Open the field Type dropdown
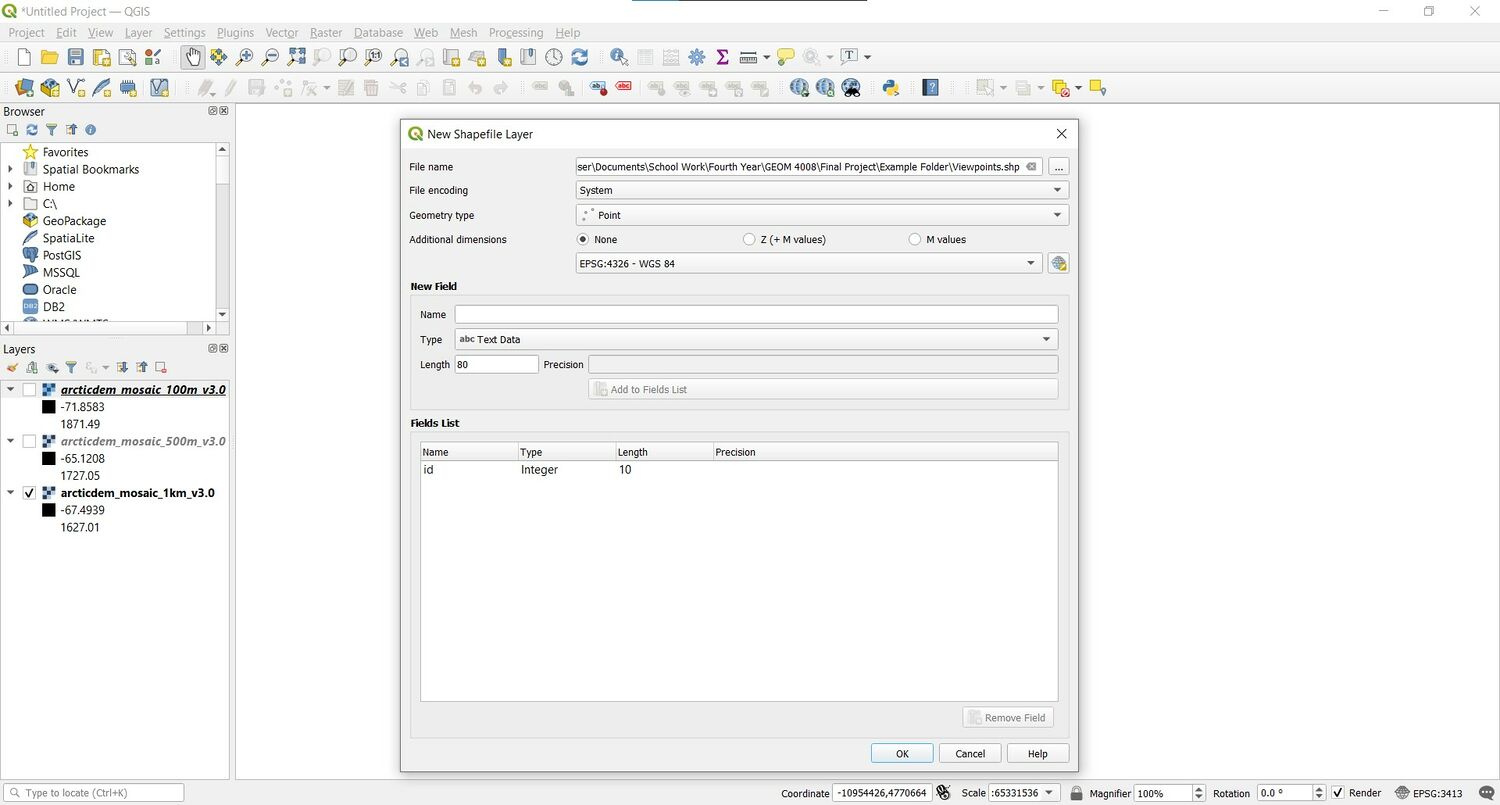Viewport: 1500px width, 805px height. (1045, 339)
